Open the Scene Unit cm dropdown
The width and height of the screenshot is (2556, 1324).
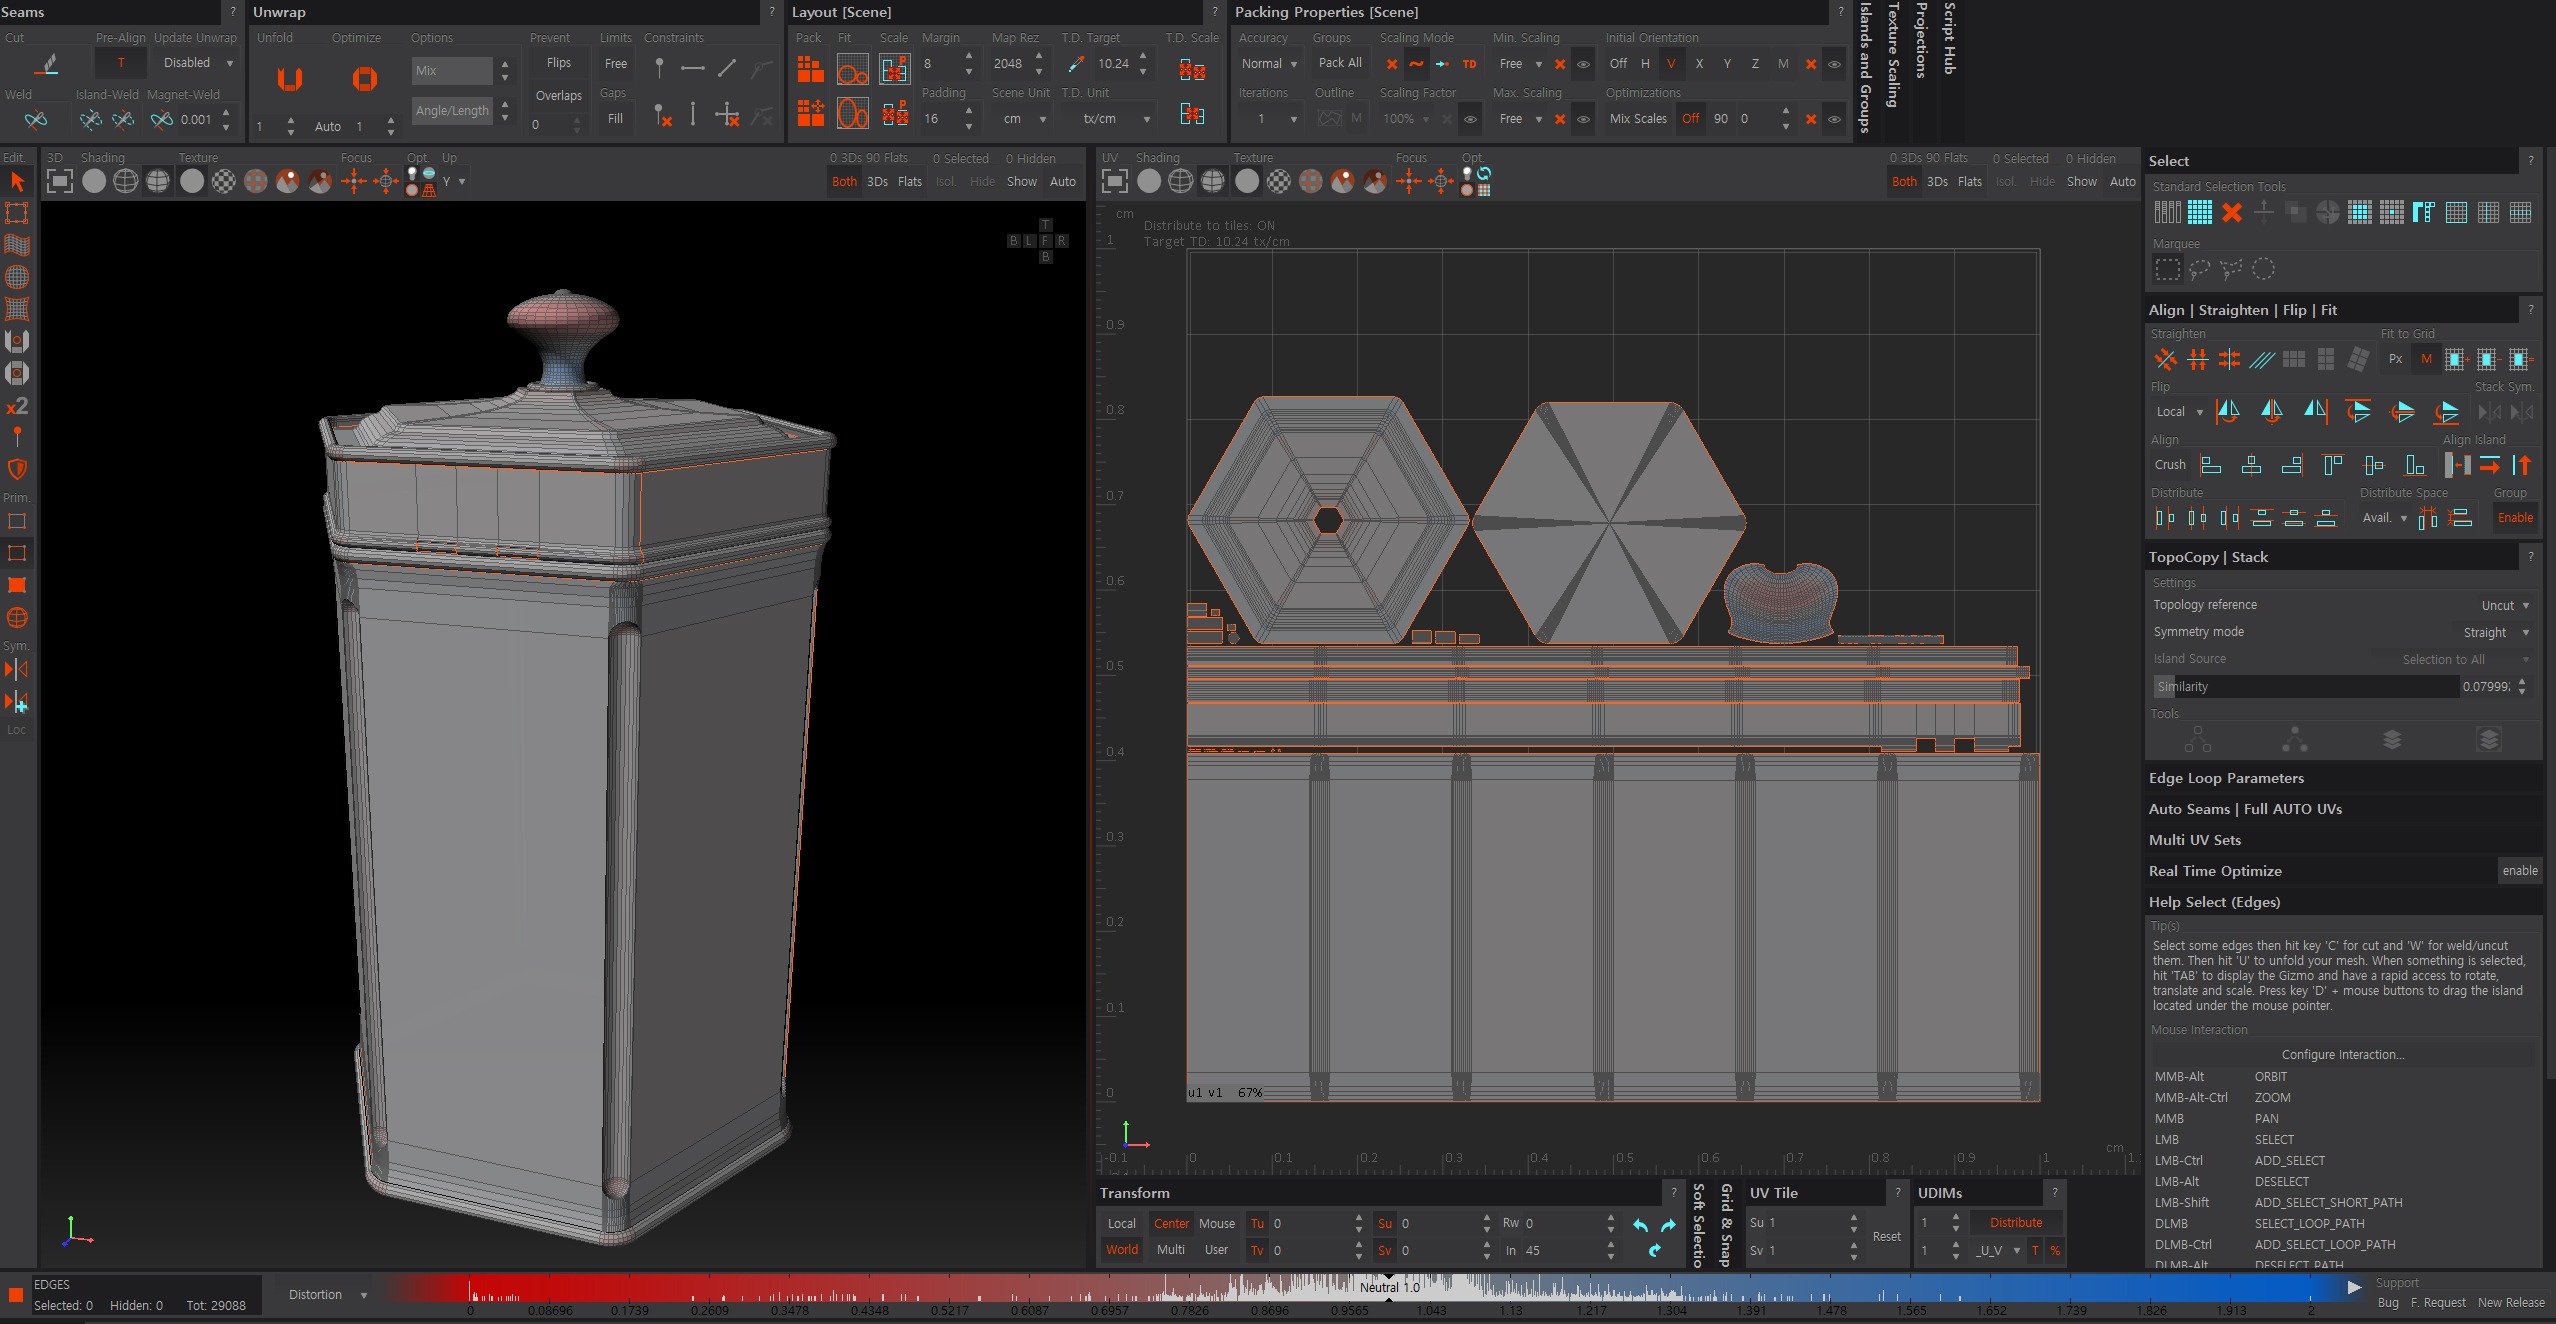[x=1021, y=119]
